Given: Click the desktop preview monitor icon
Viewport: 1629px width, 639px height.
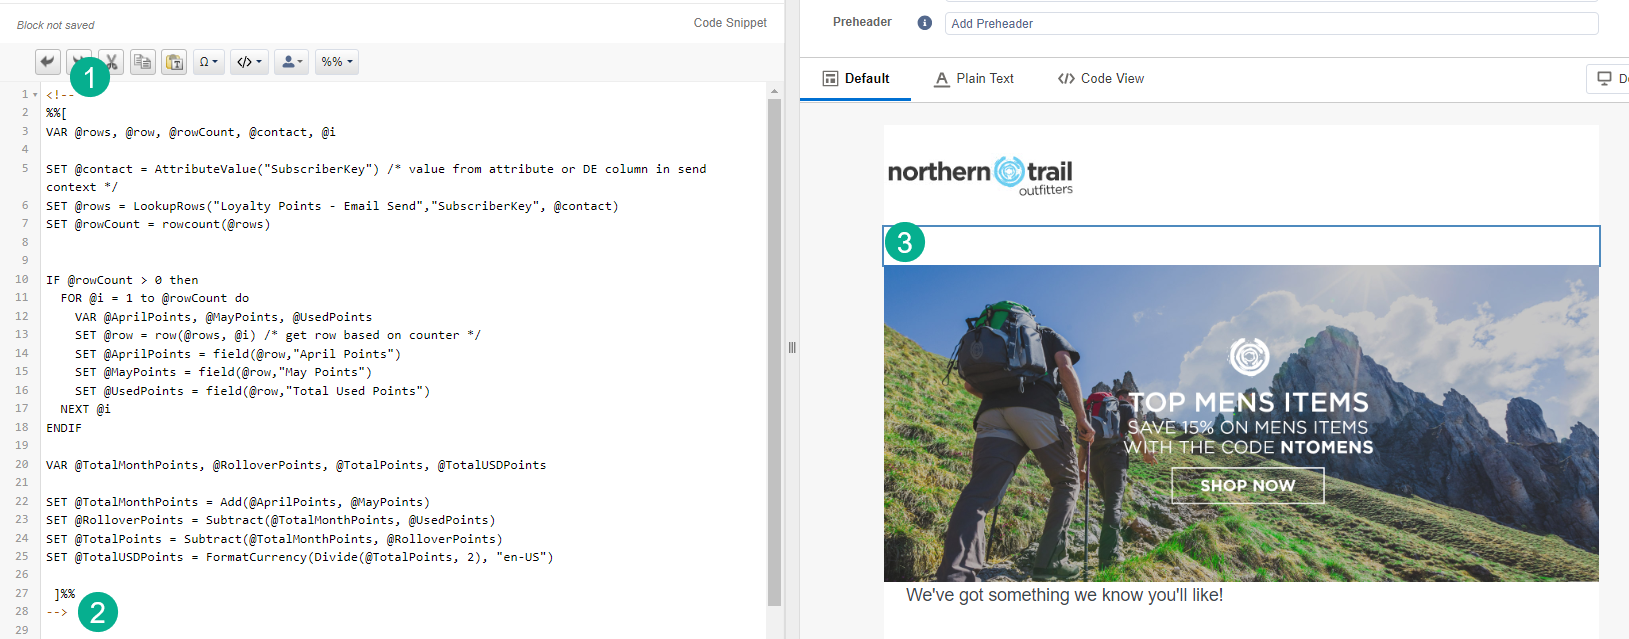Looking at the screenshot, I should [1604, 79].
